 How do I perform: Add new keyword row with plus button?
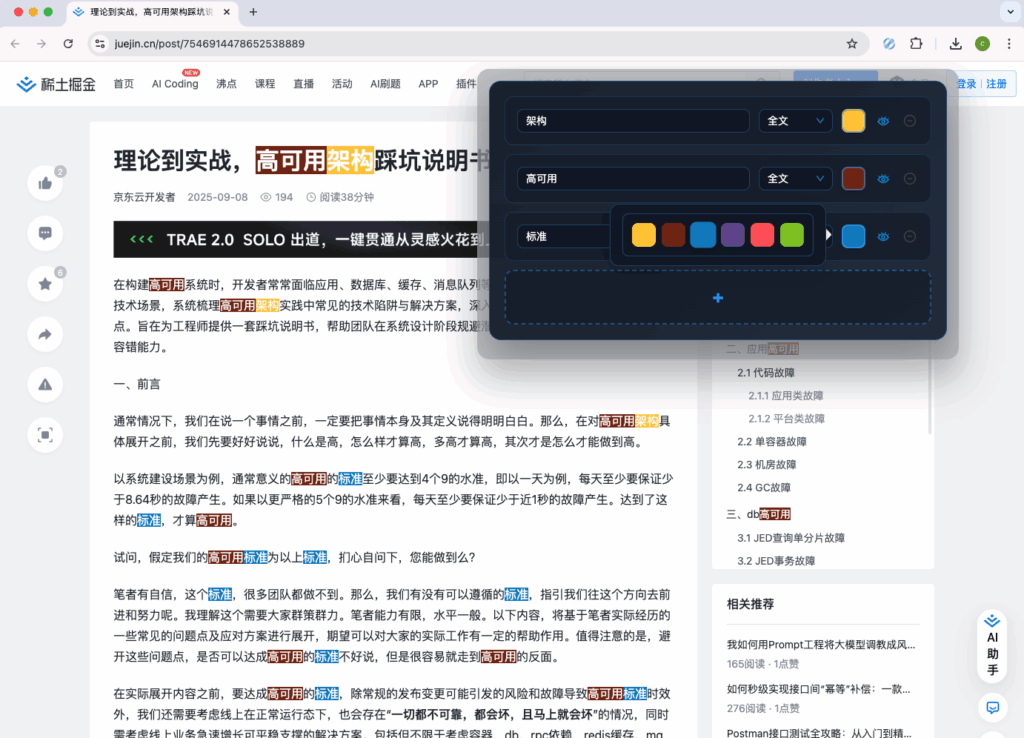click(717, 297)
